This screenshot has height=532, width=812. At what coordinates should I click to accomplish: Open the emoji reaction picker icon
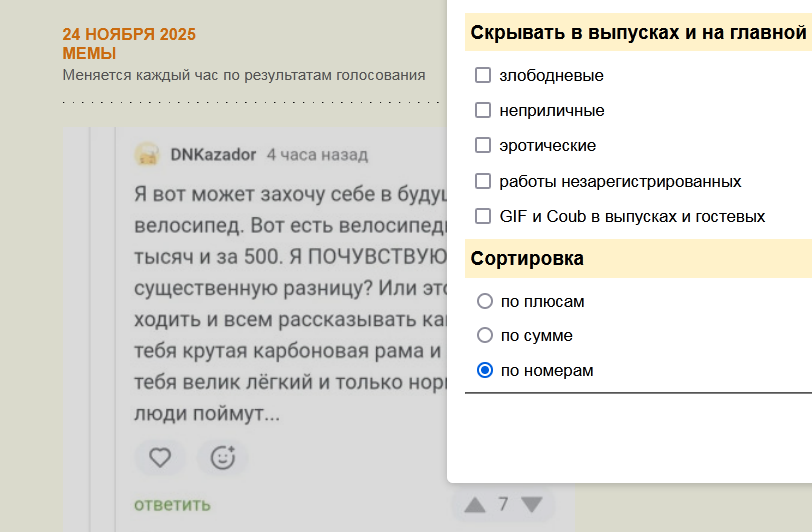222,458
